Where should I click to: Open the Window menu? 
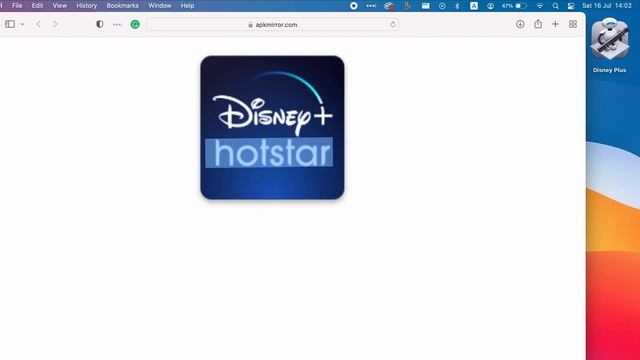(160, 6)
